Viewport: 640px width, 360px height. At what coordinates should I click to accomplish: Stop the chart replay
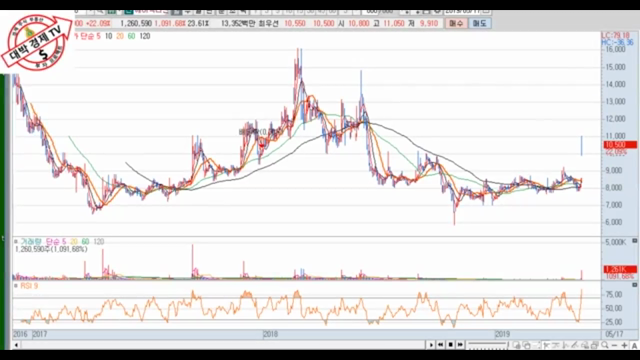coord(451,345)
